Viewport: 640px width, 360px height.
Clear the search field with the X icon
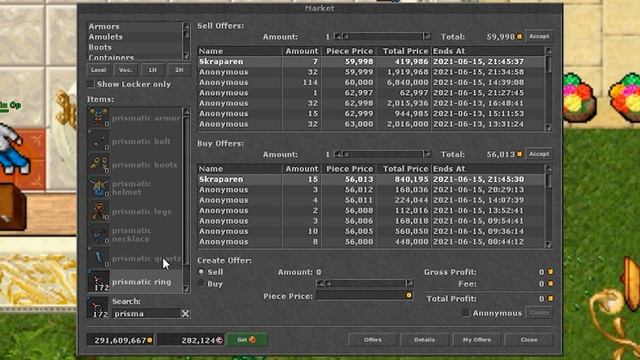(185, 313)
